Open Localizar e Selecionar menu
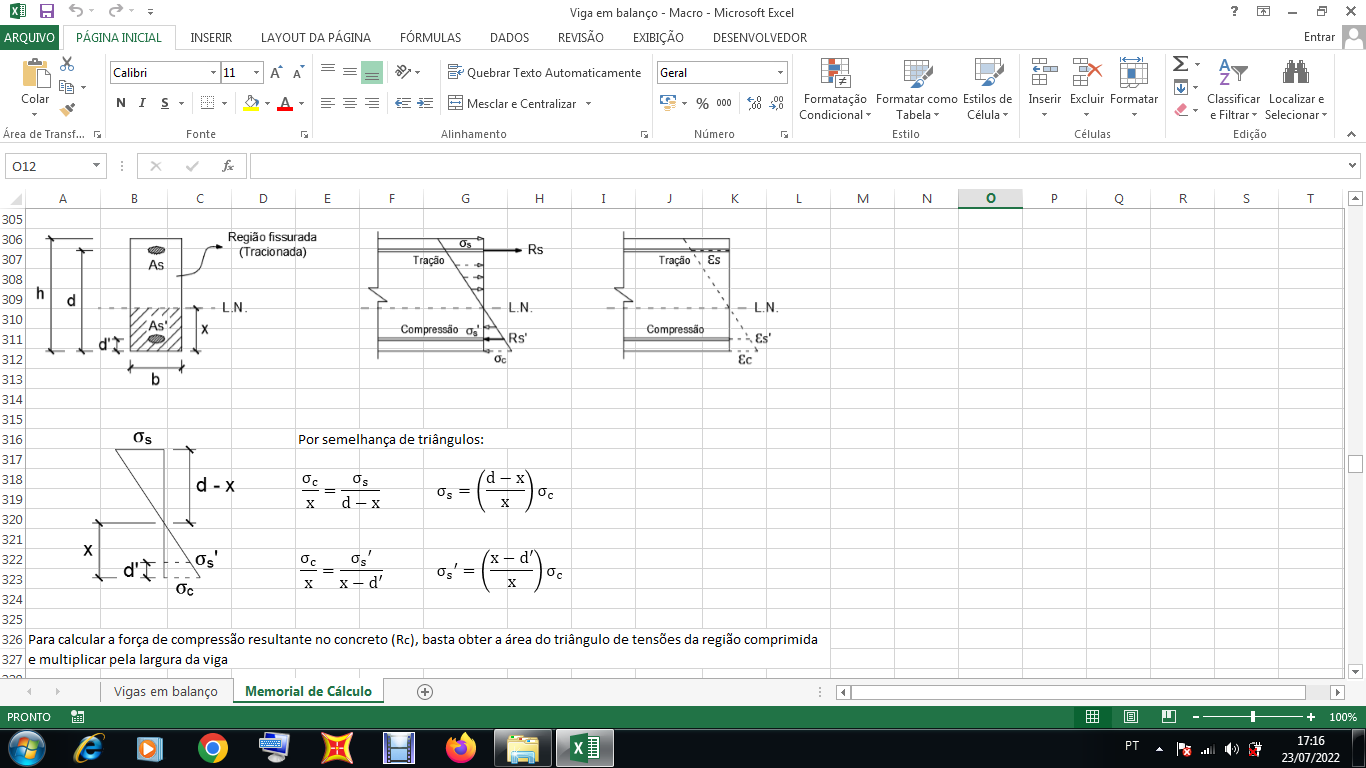 click(1296, 89)
